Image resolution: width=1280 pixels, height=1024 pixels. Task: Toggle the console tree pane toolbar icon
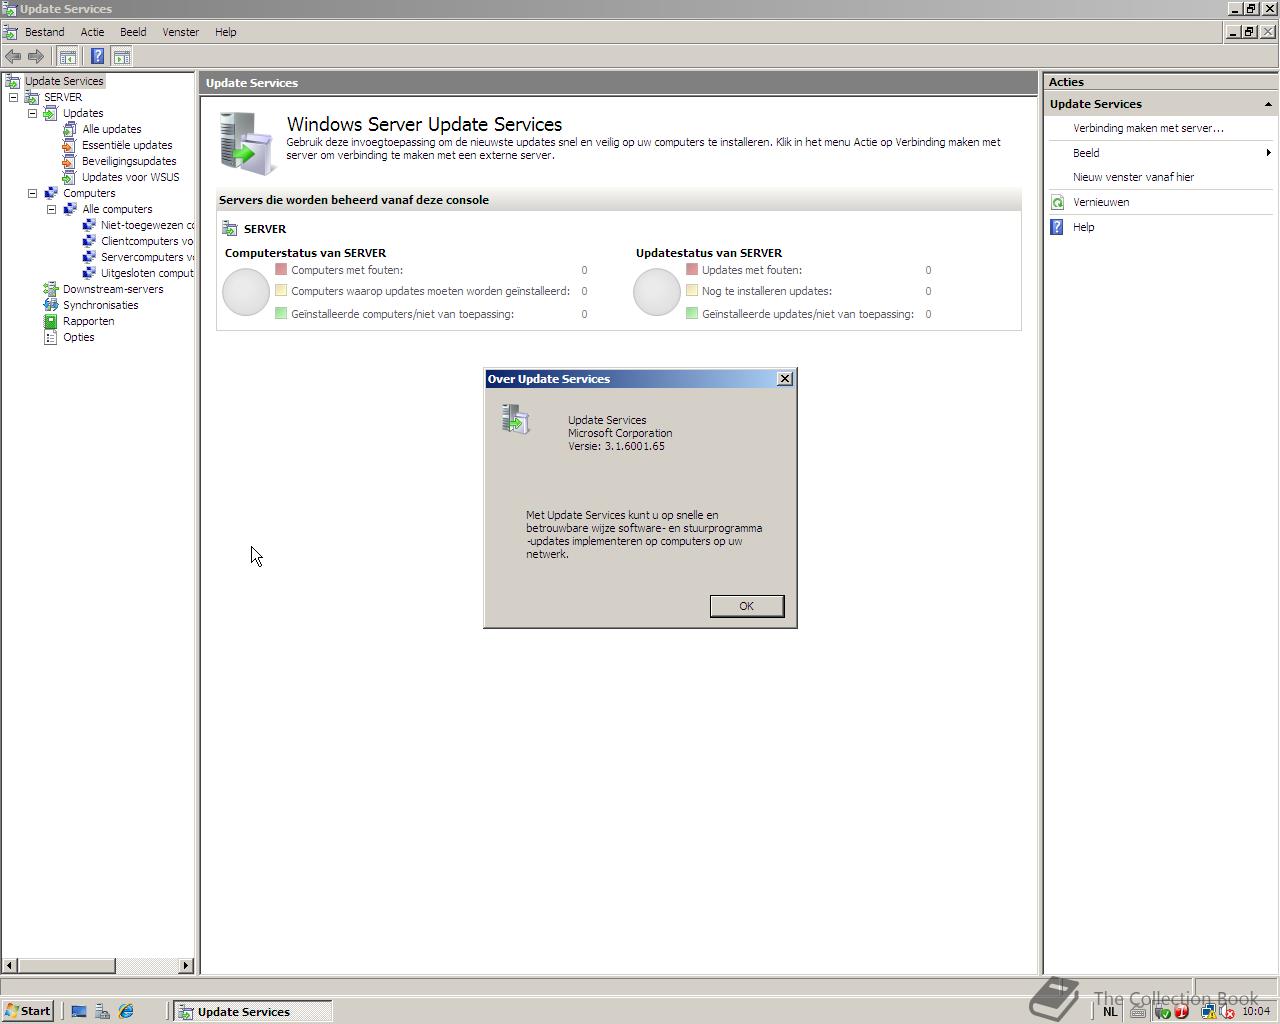67,57
